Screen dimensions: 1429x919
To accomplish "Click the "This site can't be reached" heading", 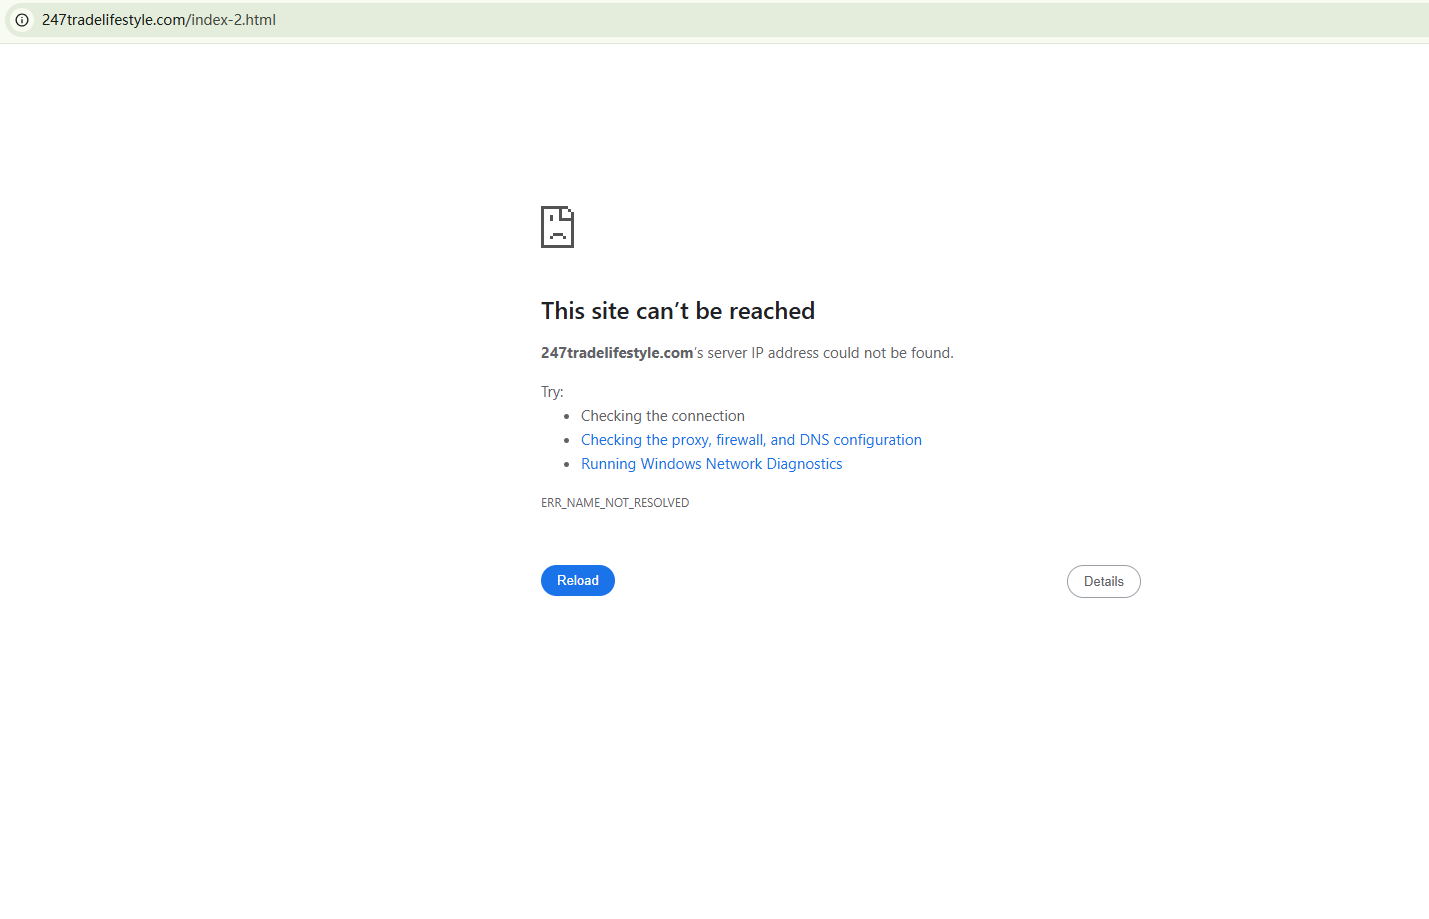I will [x=677, y=311].
